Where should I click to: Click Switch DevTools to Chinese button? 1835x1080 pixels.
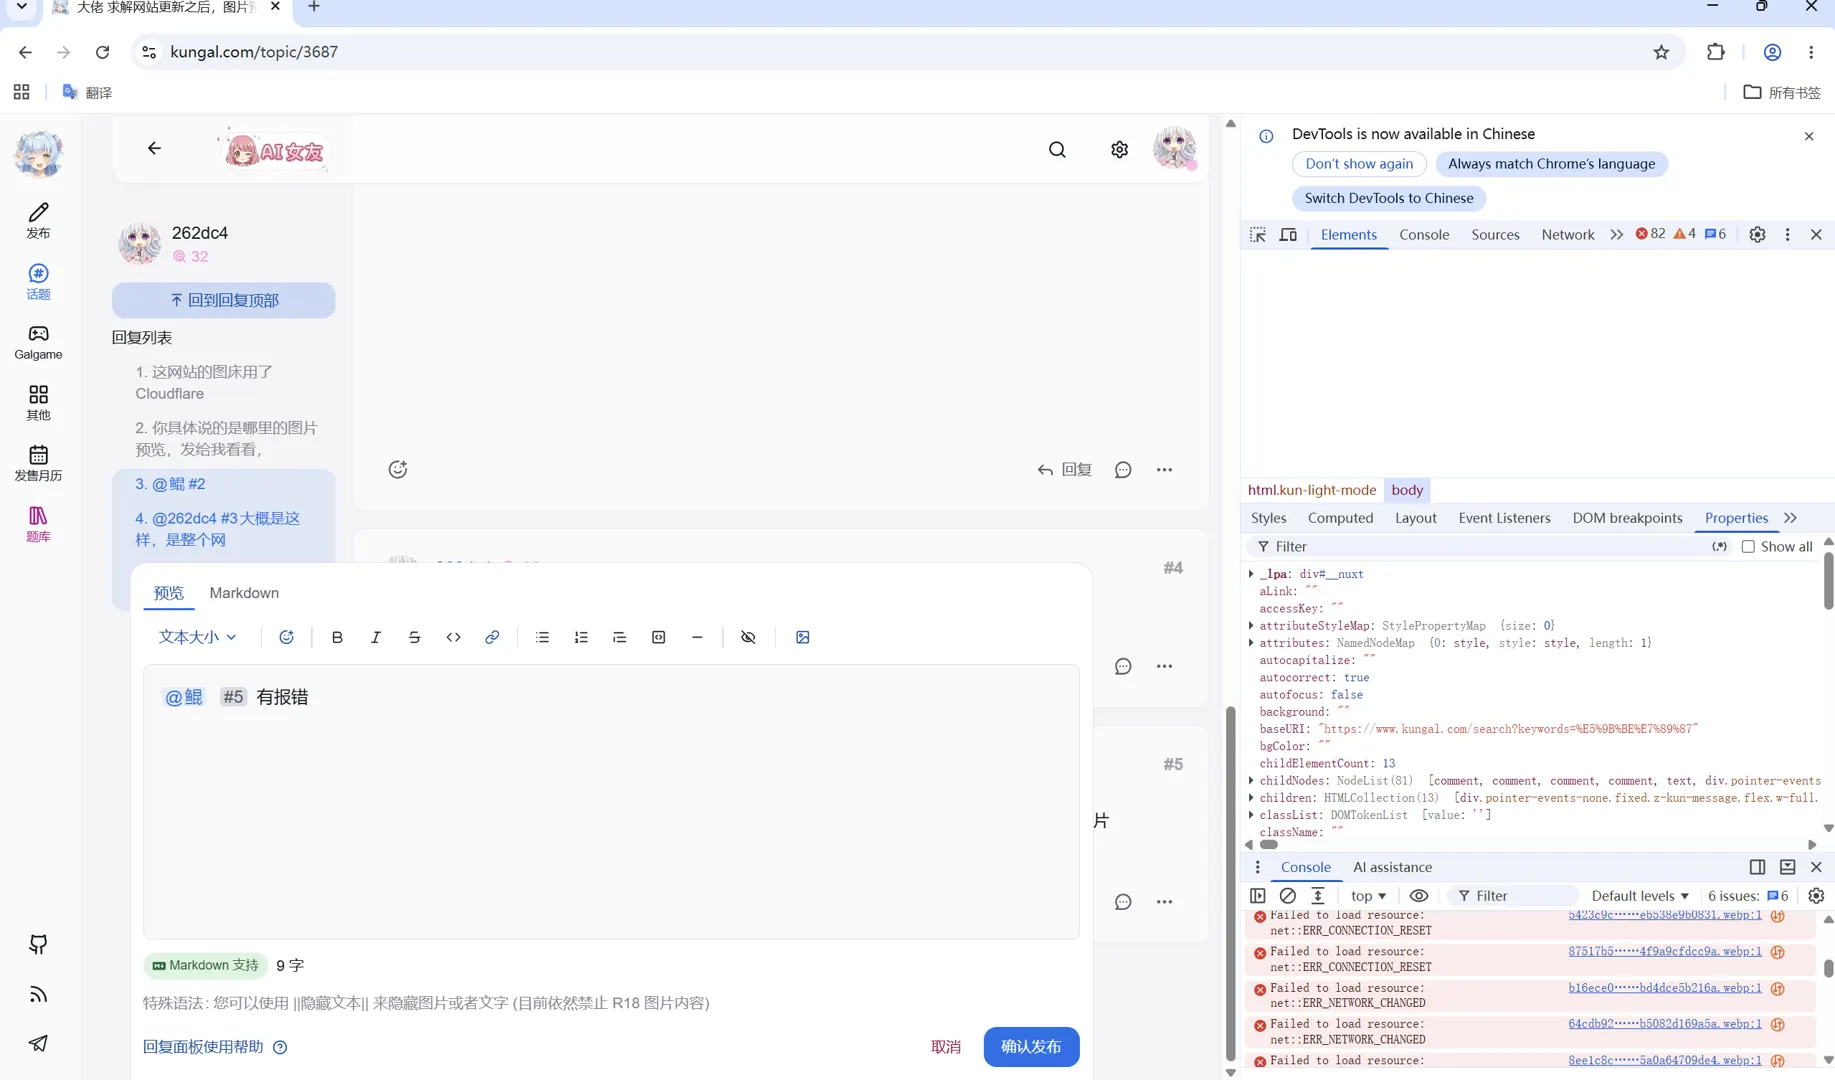tap(1388, 198)
